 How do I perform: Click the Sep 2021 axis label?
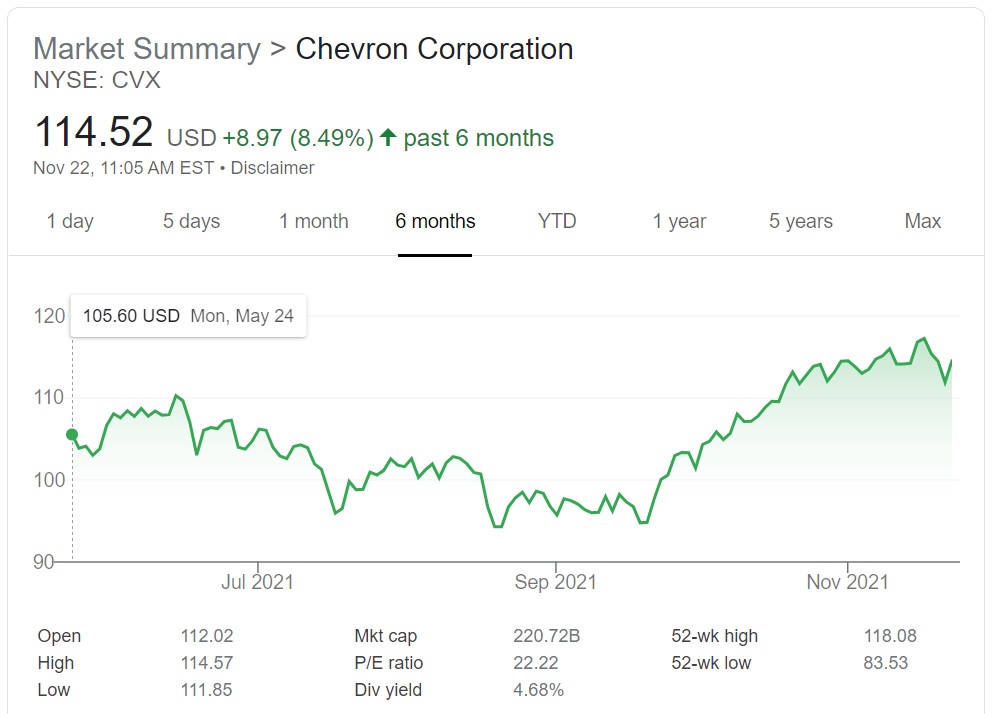(x=555, y=581)
